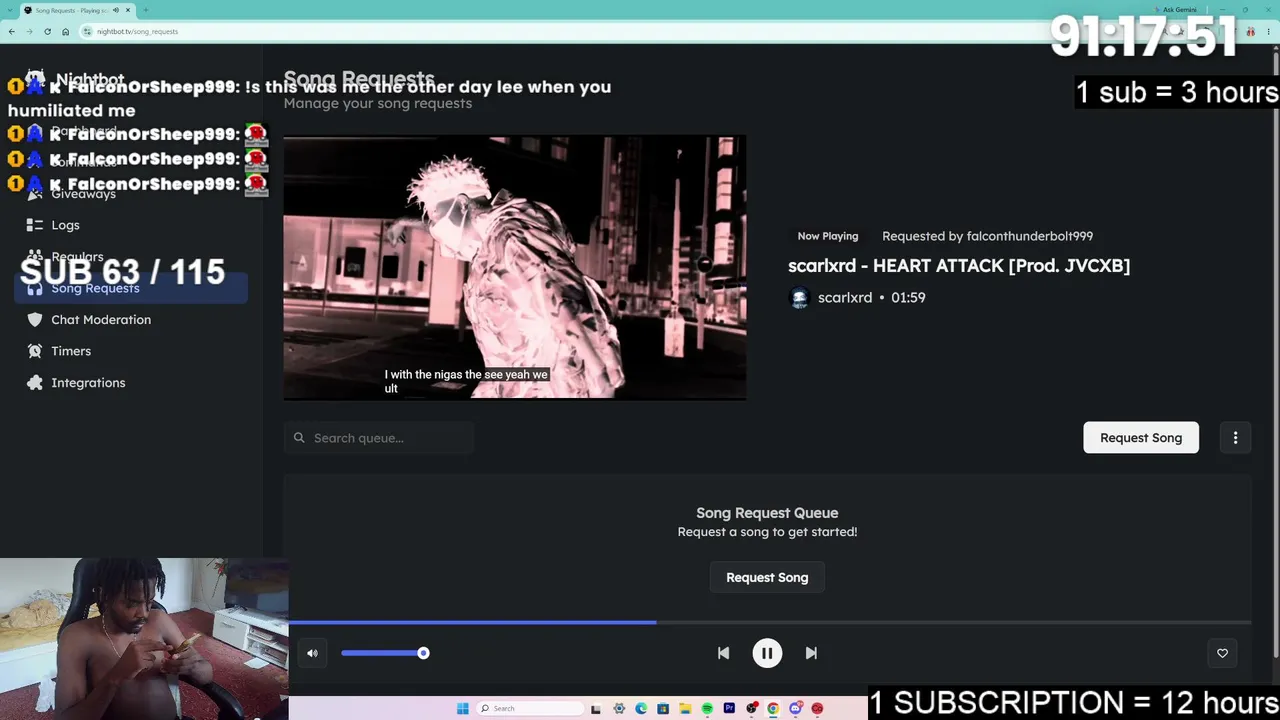Click the scarlxrd - HEART ATTACK song title

pyautogui.click(x=959, y=265)
